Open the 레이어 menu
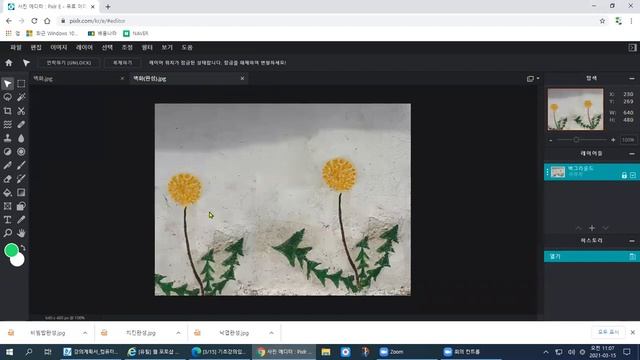This screenshot has height=360, width=640. (84, 47)
